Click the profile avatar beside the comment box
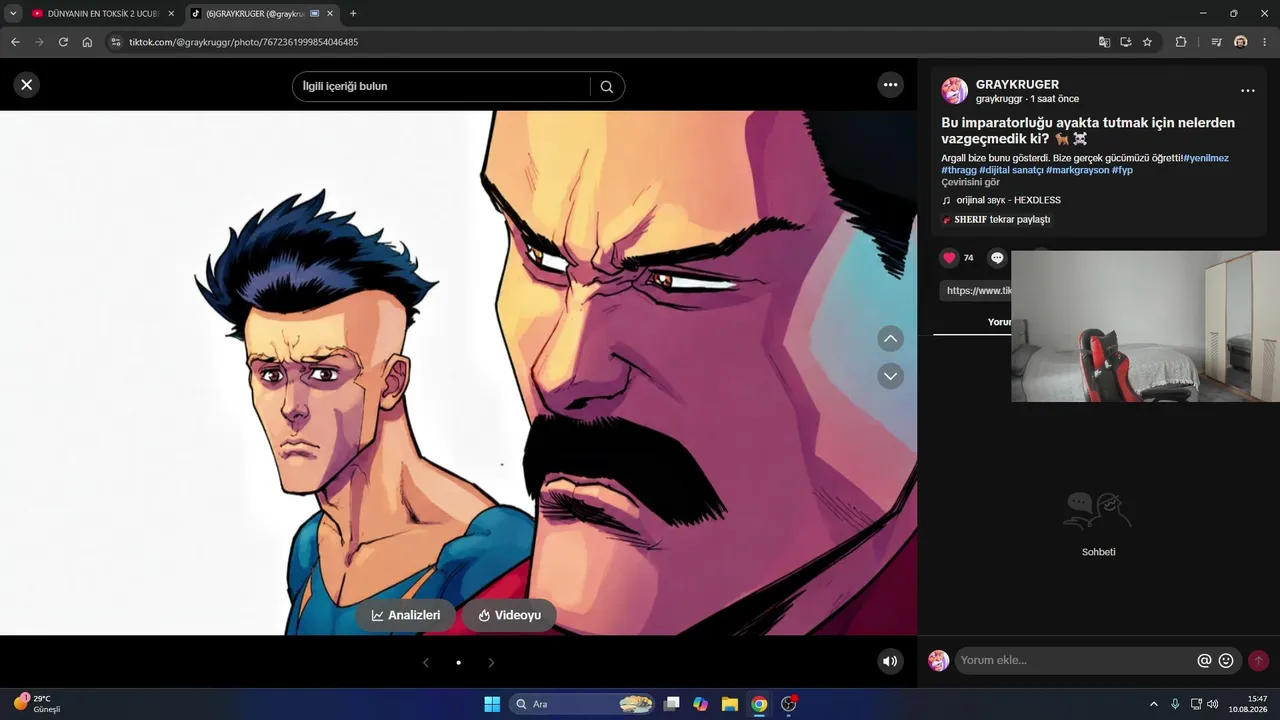Viewport: 1280px width, 720px height. [938, 660]
